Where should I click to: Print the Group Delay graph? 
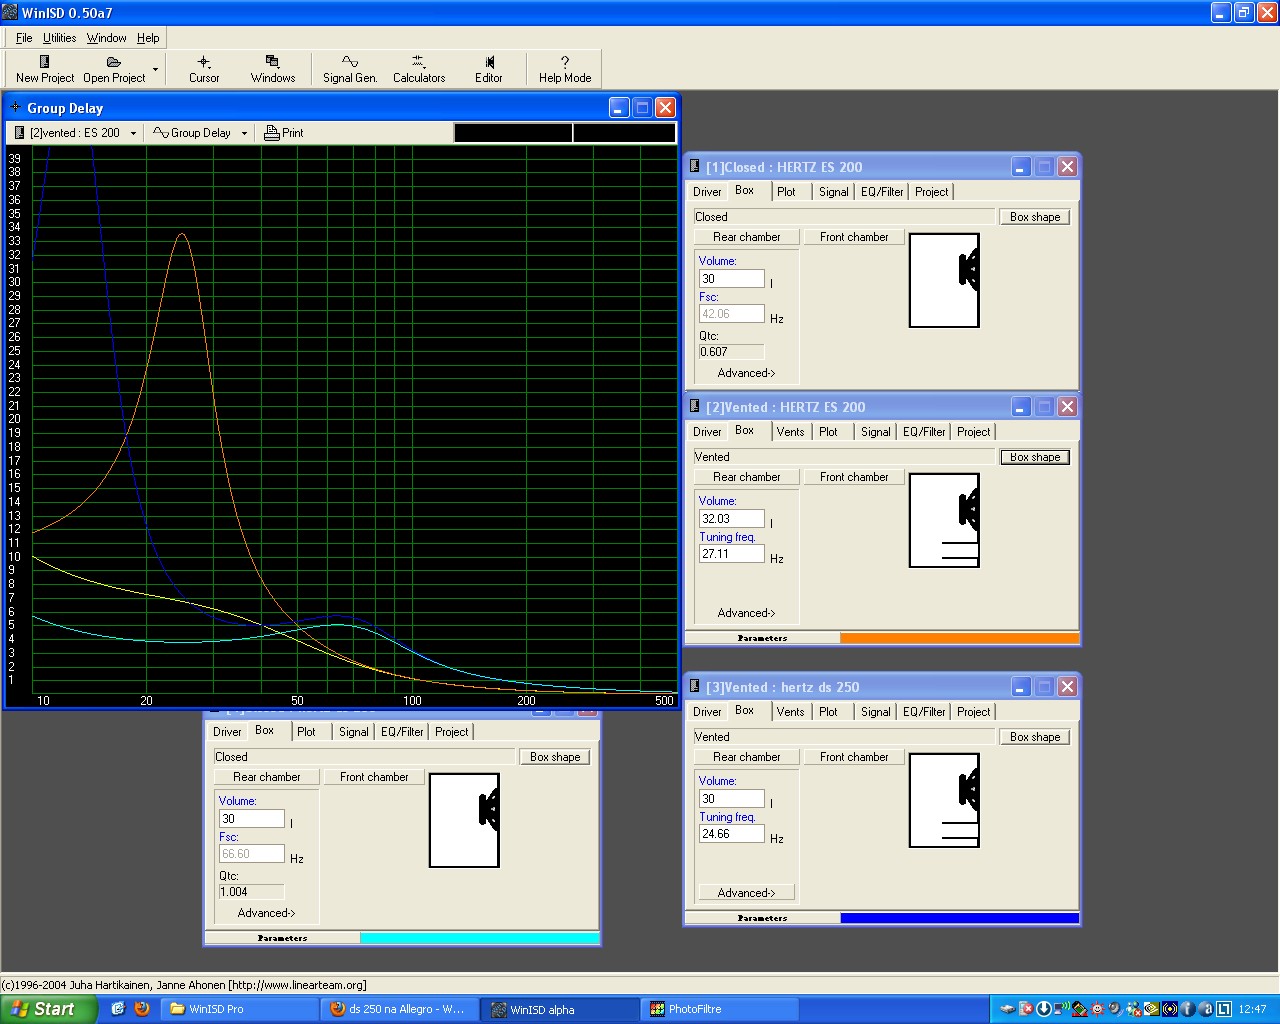click(284, 133)
